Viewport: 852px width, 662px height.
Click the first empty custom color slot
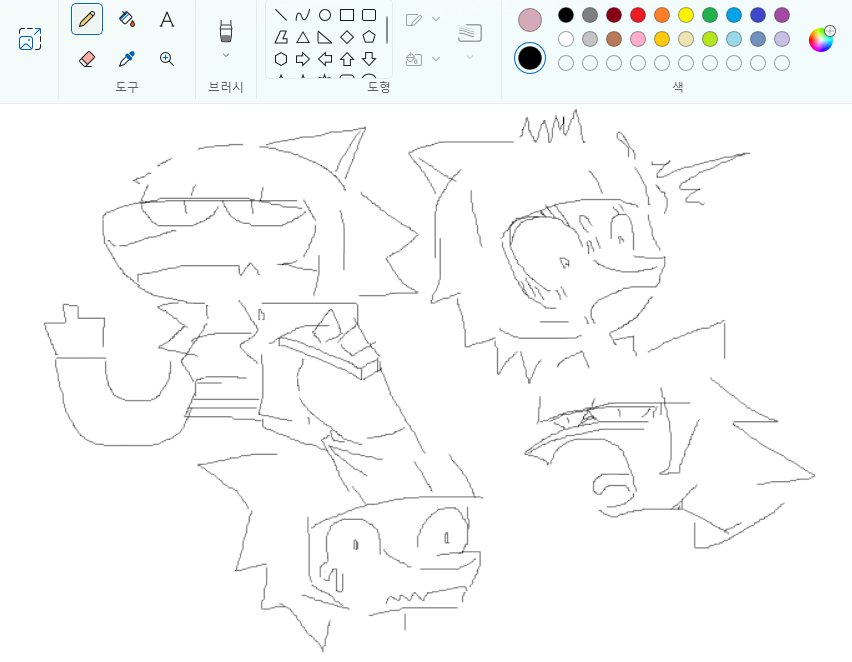[566, 63]
